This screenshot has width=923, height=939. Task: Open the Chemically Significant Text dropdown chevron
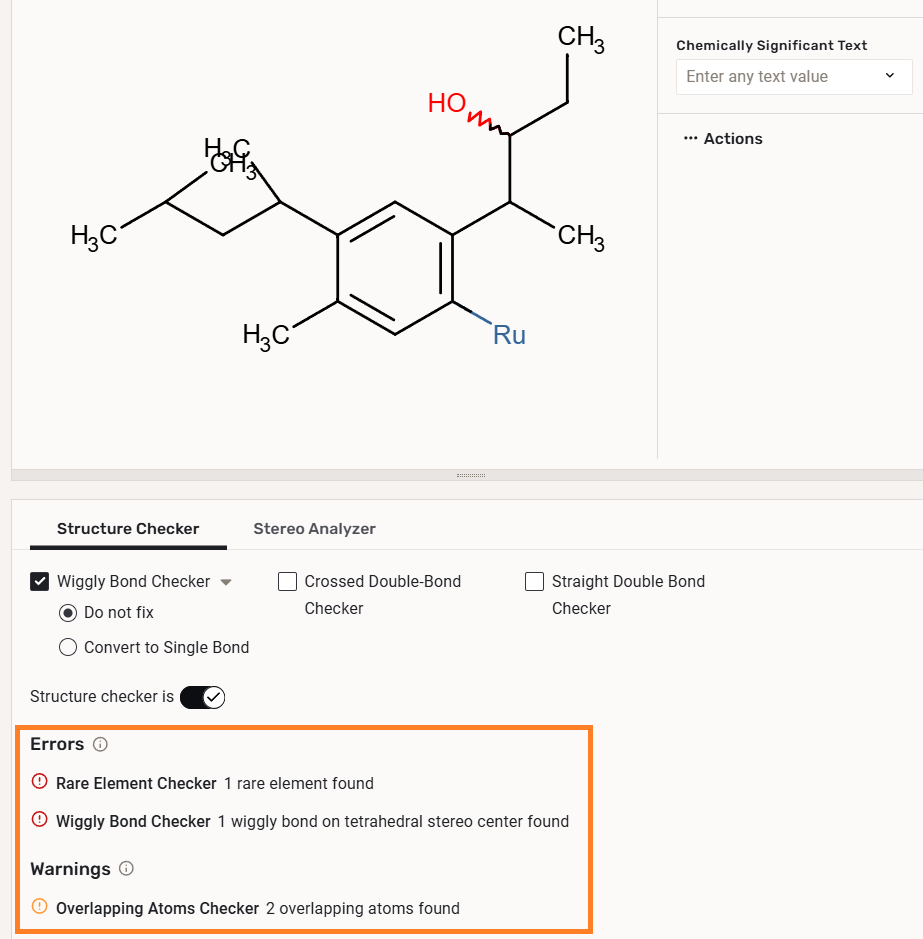(x=890, y=76)
